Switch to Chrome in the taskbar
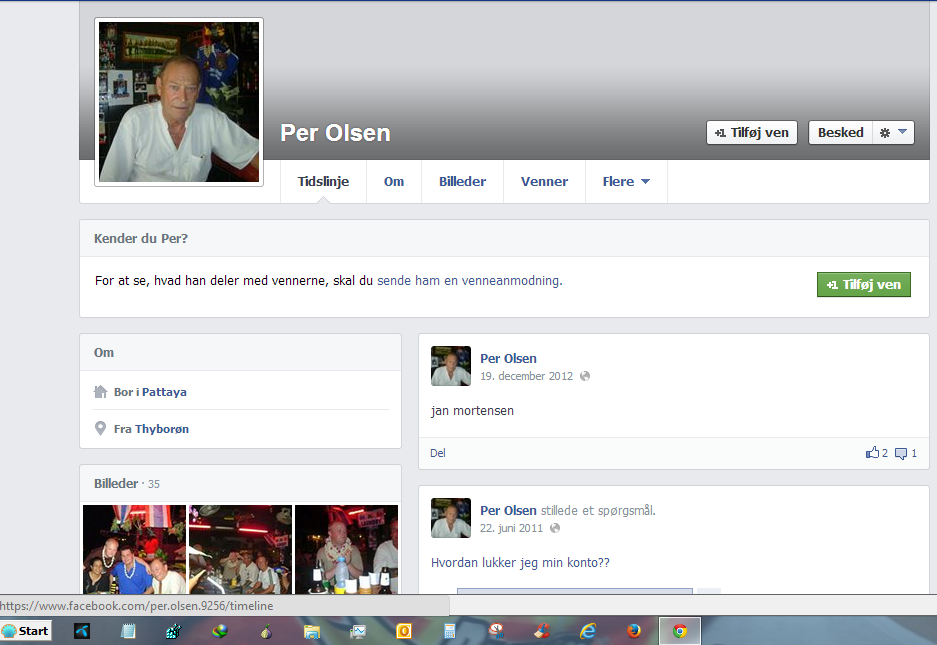The width and height of the screenshot is (937, 645). (x=680, y=631)
